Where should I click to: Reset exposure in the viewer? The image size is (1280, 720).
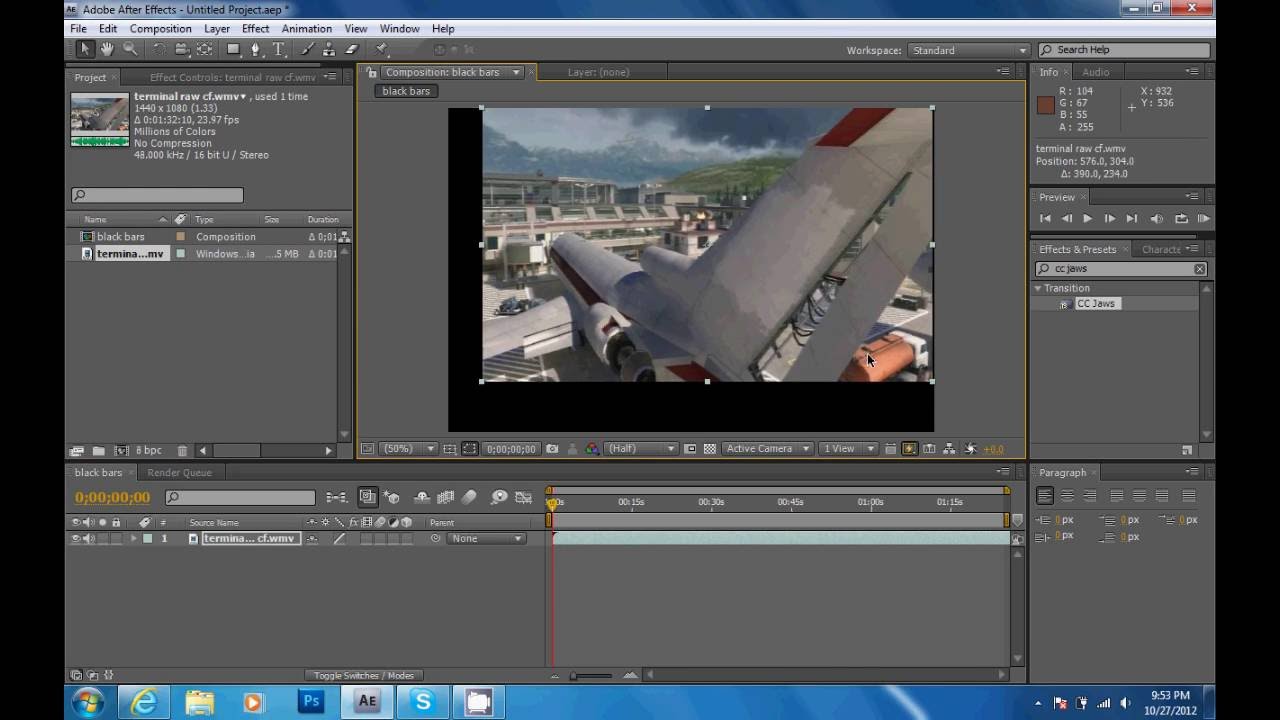970,449
